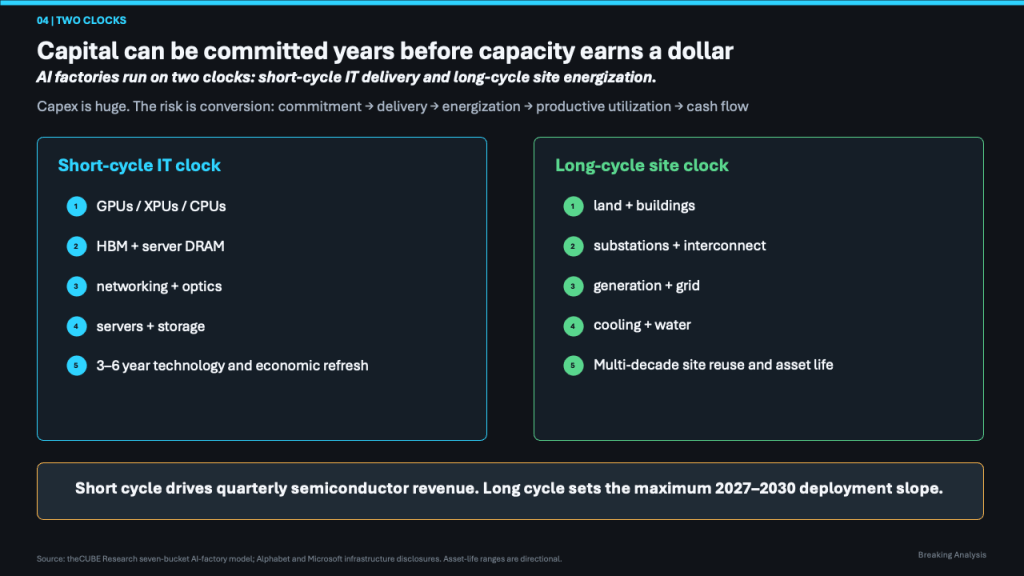Click blue number 4 bullet beside servers
This screenshot has height=576, width=1024.
76,326
